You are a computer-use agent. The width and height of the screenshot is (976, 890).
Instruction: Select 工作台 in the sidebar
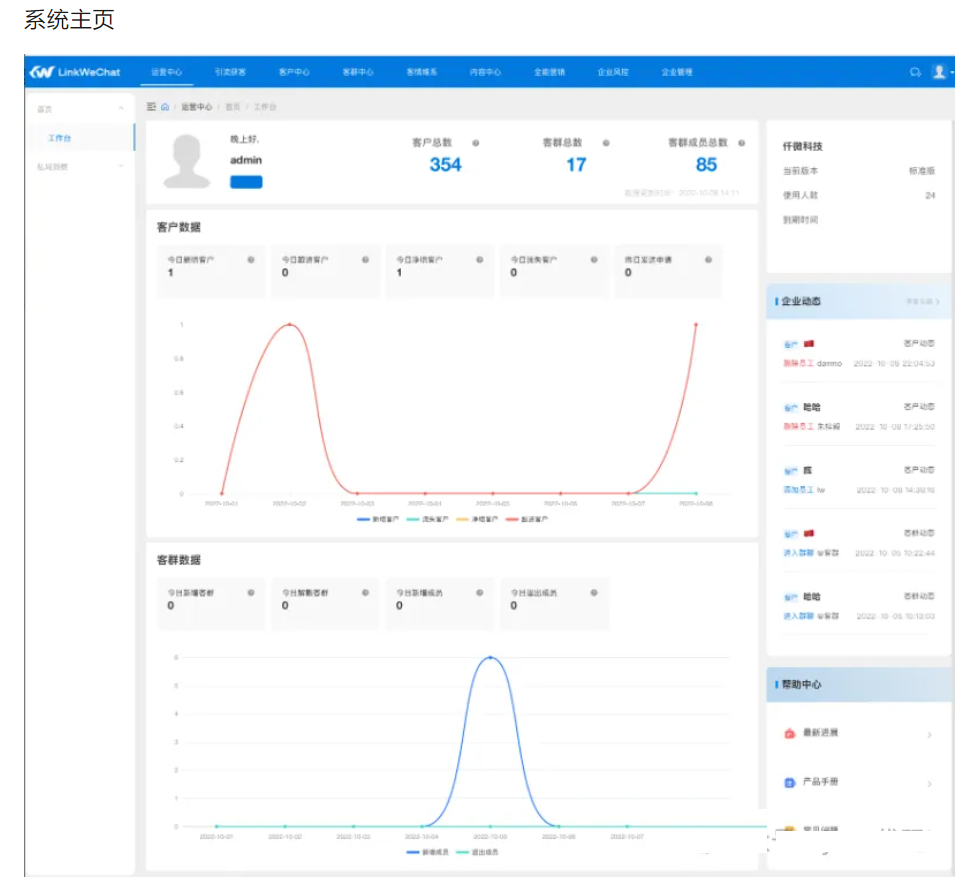click(60, 138)
